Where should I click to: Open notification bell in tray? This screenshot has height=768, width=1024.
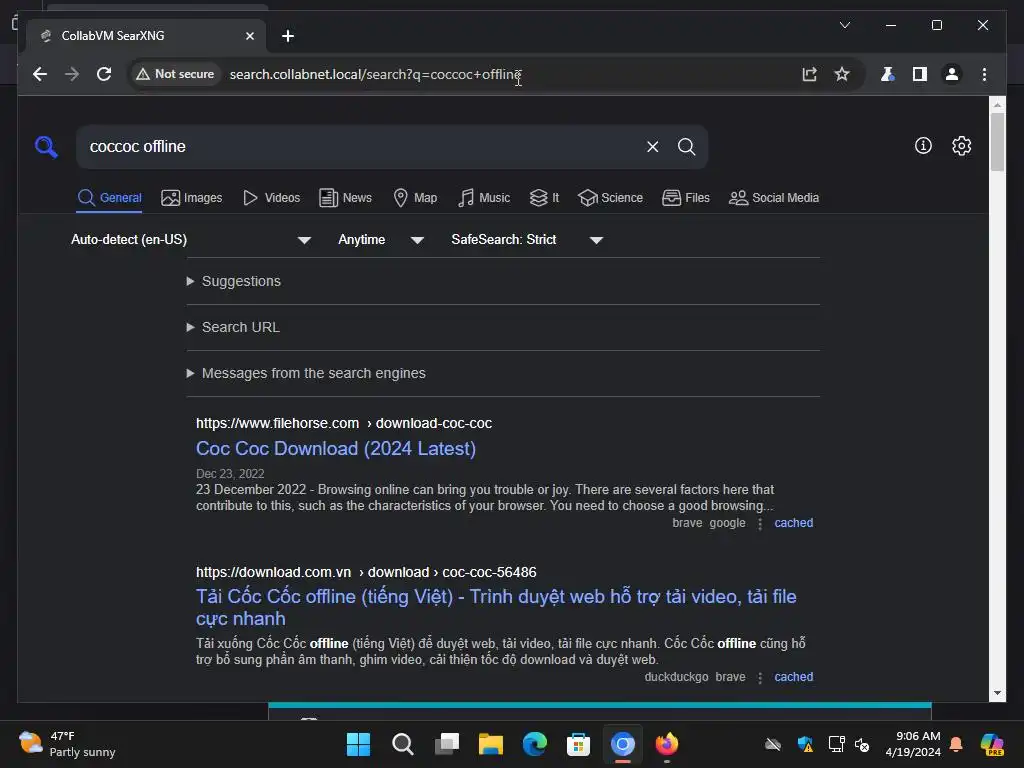click(956, 744)
